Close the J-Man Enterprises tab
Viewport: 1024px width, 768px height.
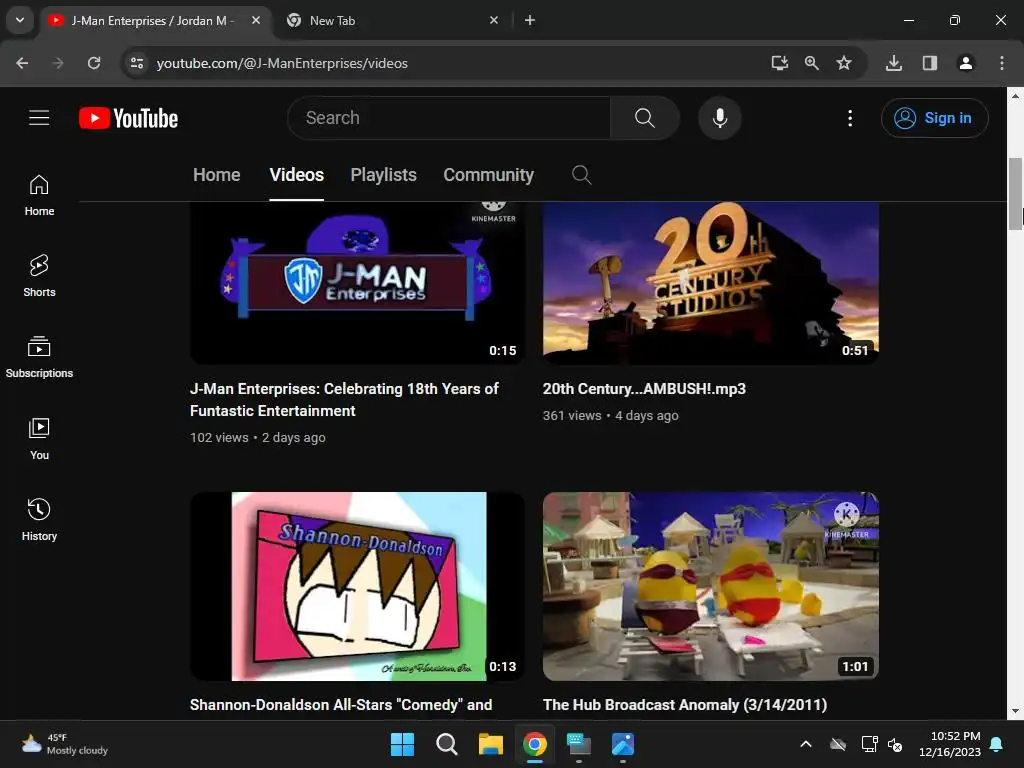(256, 20)
